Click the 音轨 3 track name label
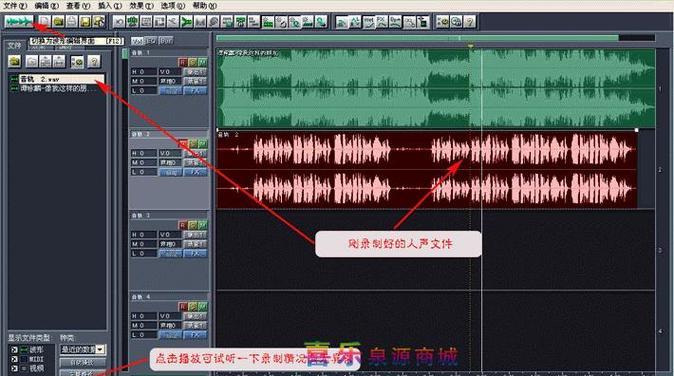This screenshot has height=376, width=674. click(x=141, y=215)
